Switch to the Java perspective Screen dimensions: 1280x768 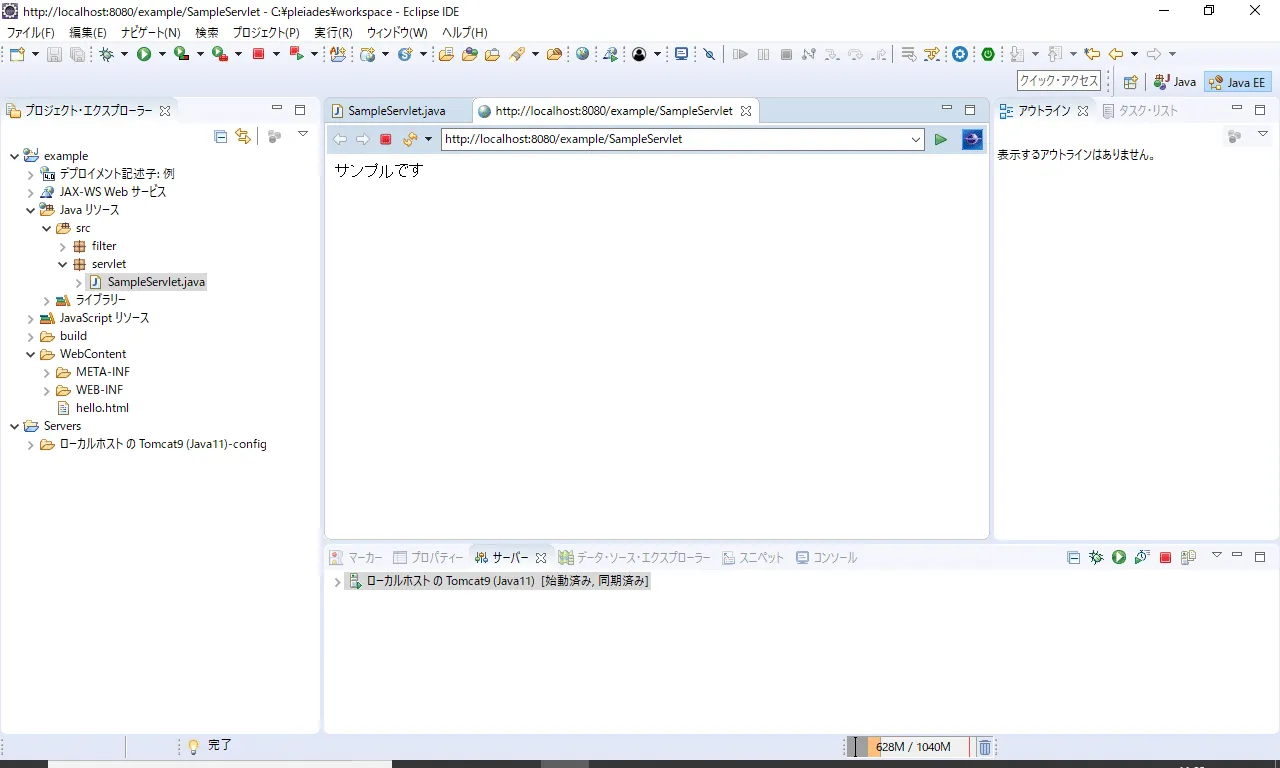[1175, 82]
